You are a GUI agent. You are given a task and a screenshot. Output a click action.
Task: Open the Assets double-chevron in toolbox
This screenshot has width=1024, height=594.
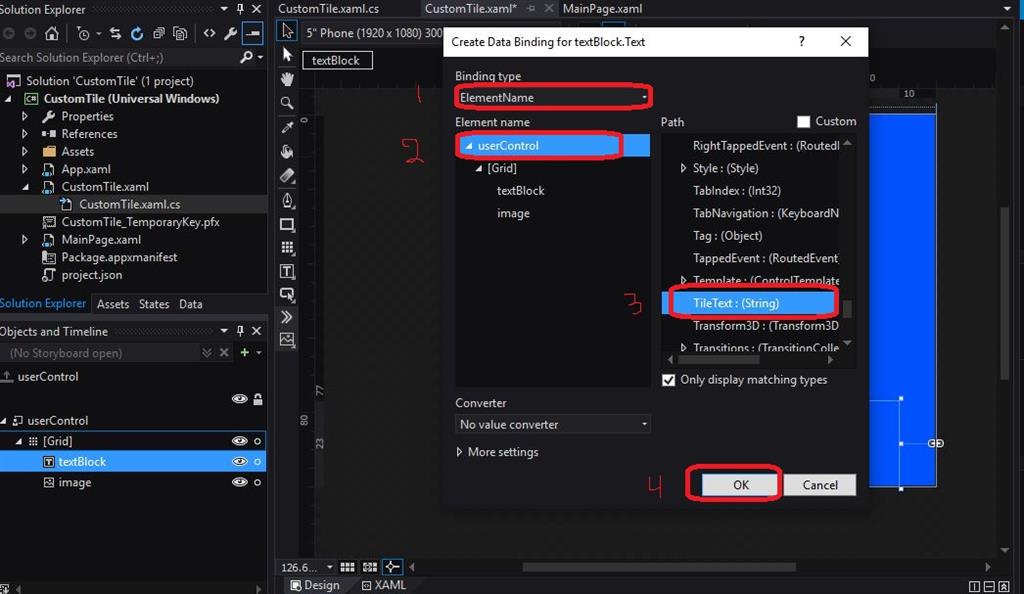[x=287, y=317]
